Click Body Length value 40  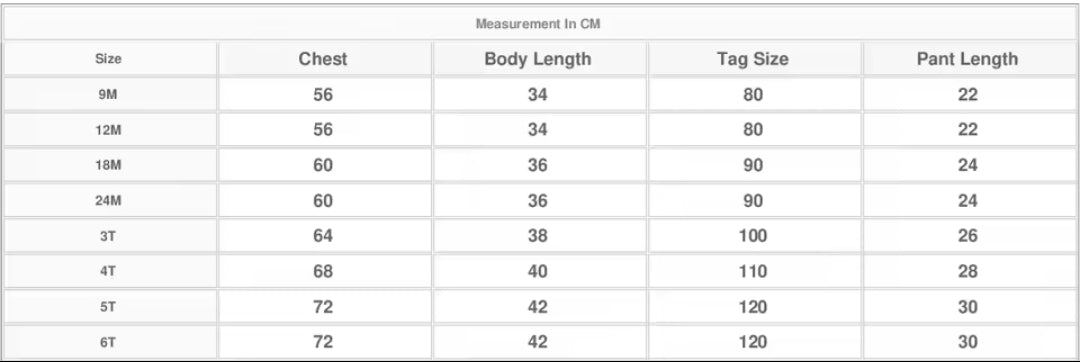tap(538, 272)
